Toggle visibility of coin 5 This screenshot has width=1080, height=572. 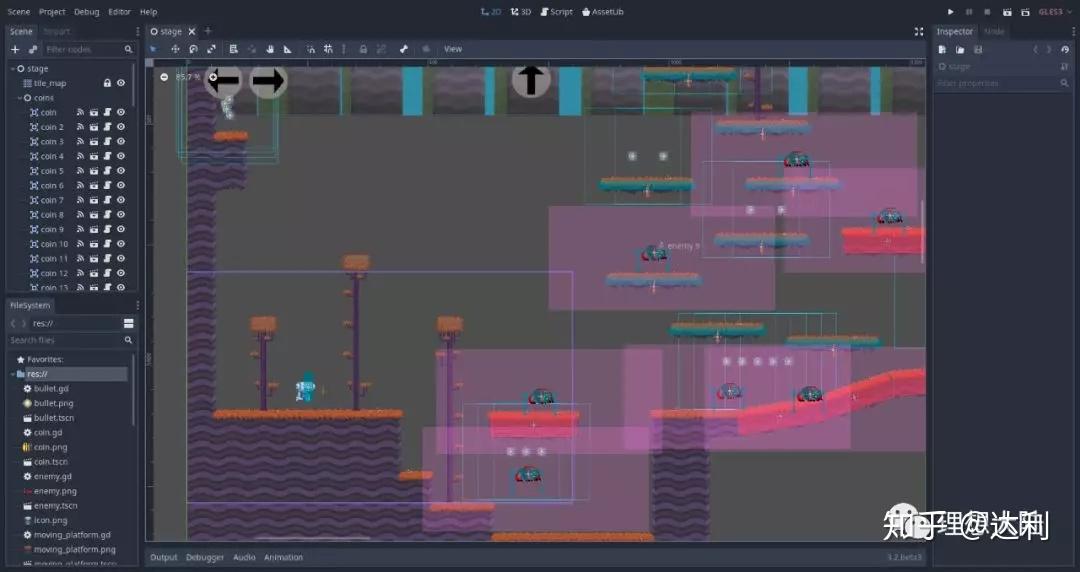121,171
